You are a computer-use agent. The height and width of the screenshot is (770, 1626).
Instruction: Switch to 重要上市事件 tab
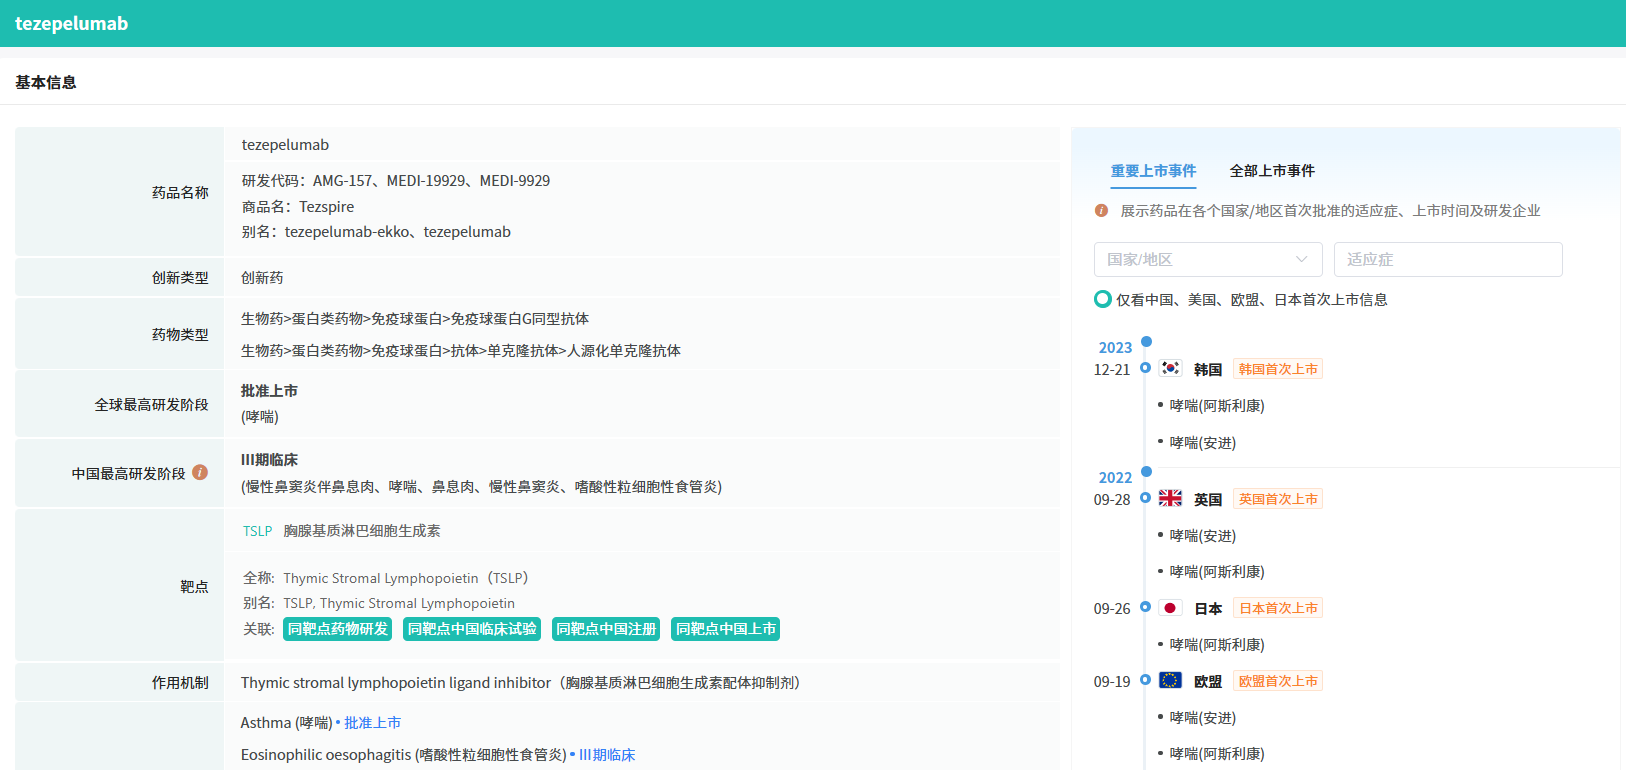tap(1153, 171)
